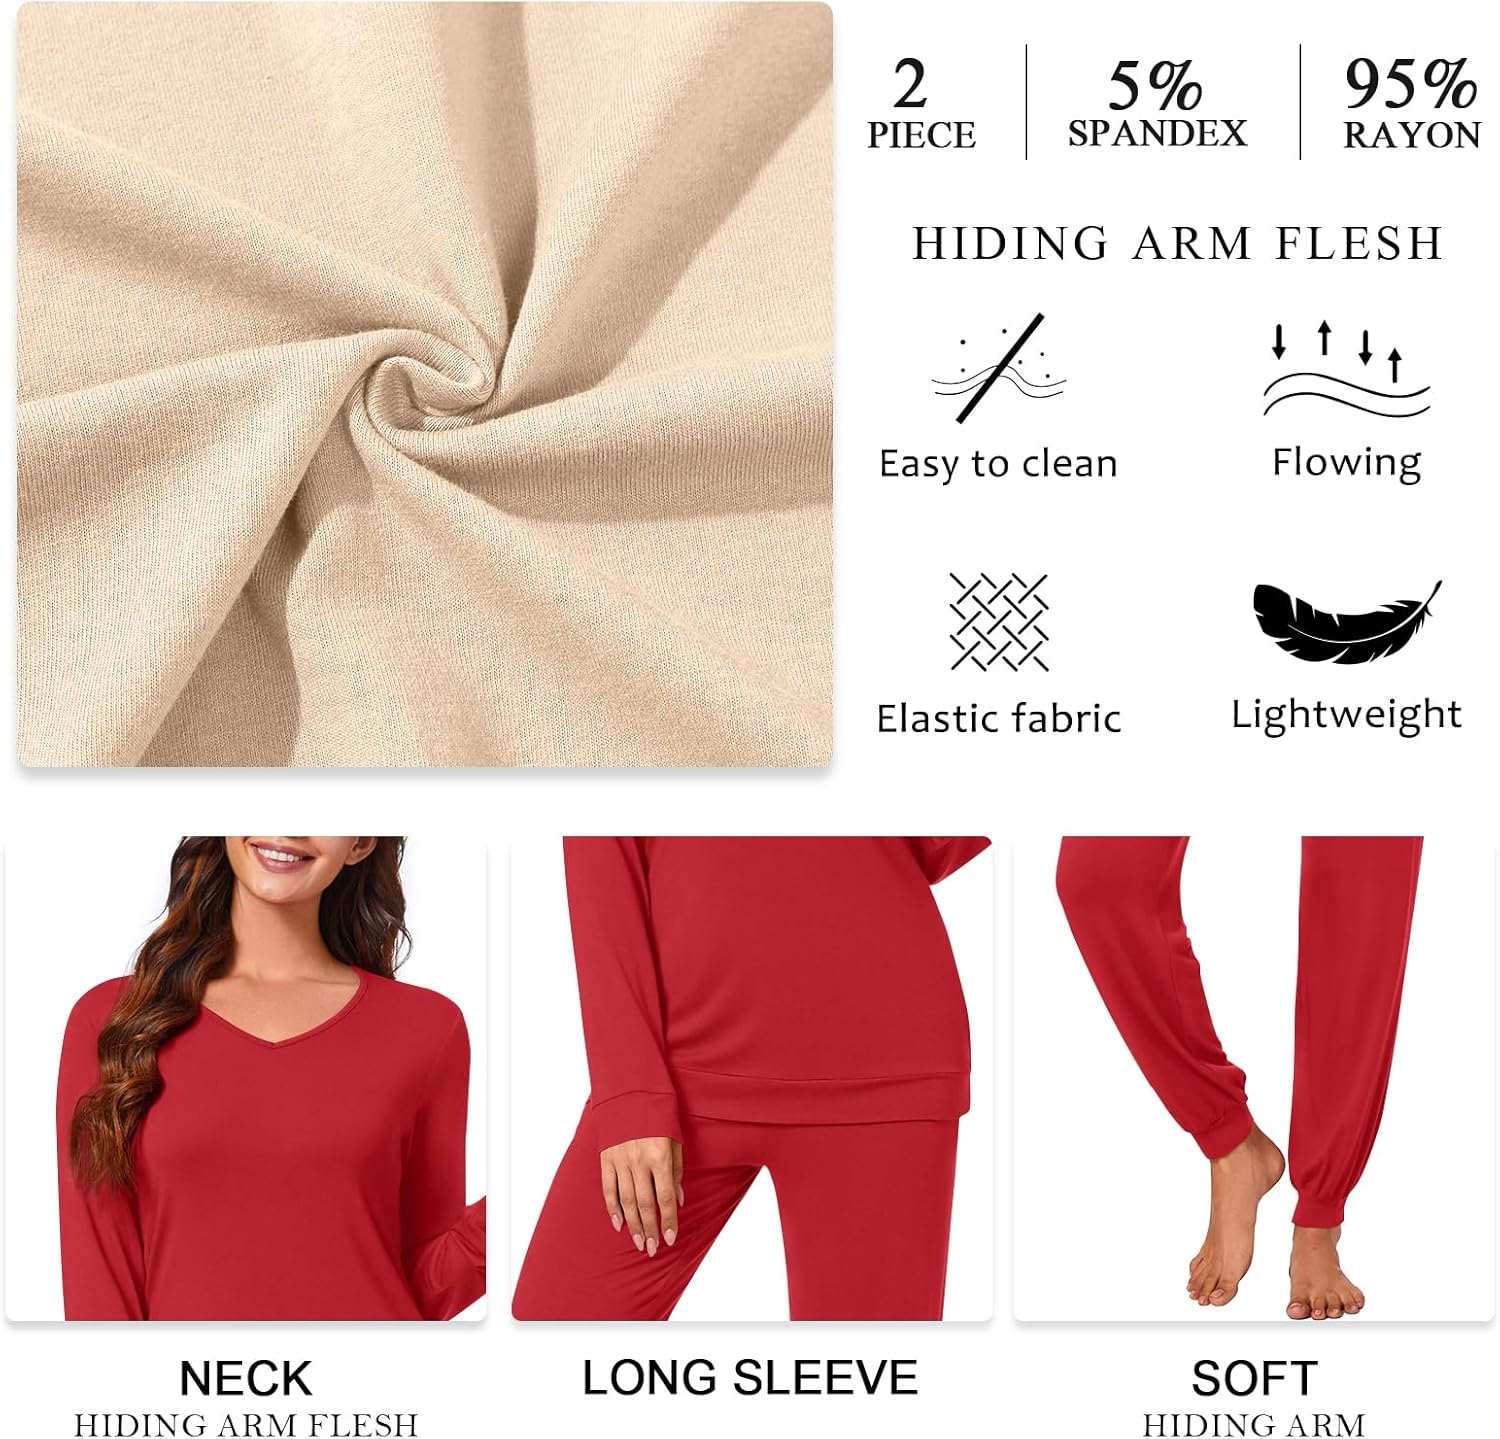Click the HIDING ARM FLESH heading
The width and height of the screenshot is (1500, 1439).
click(1178, 243)
